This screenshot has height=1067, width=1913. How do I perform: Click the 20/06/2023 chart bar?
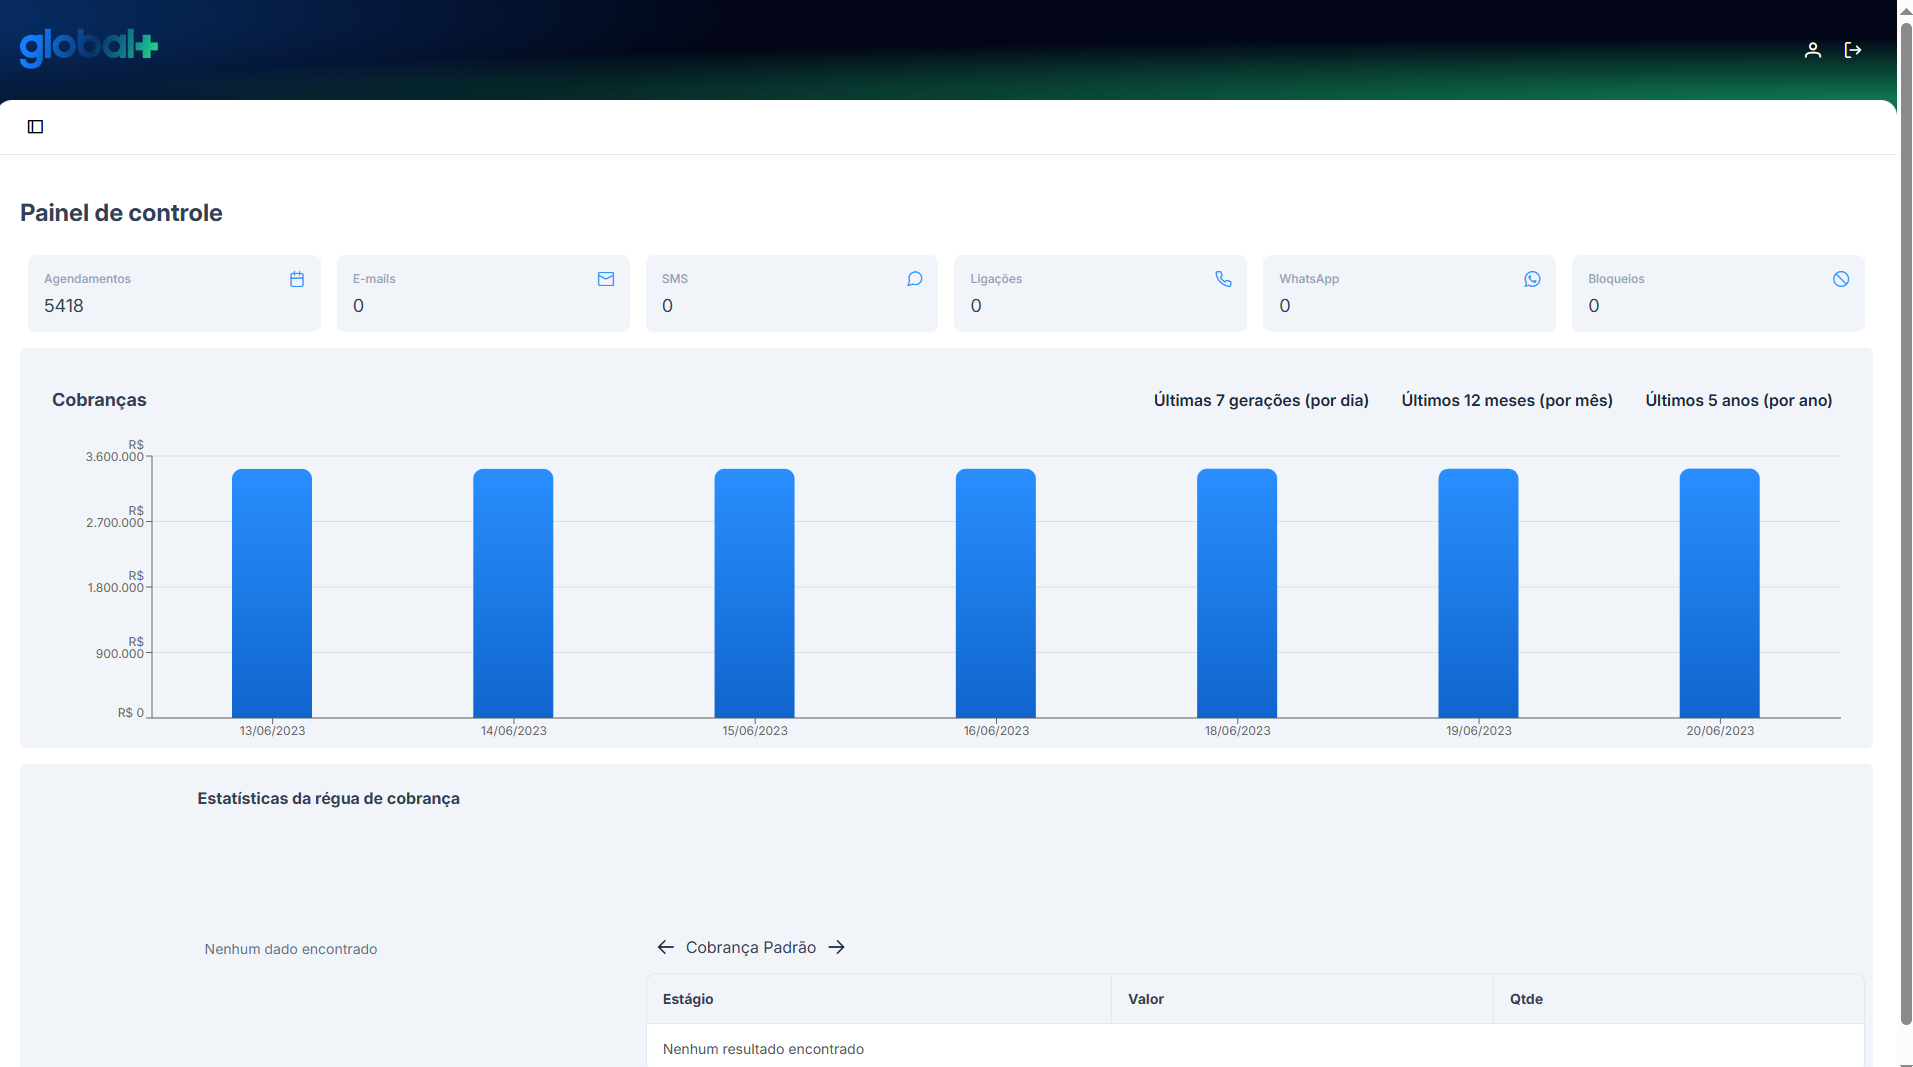coord(1719,593)
